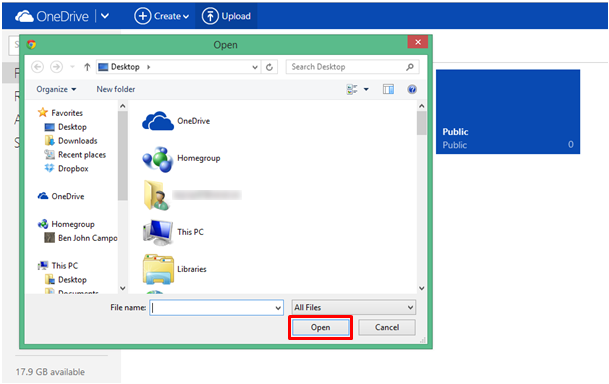609x384 pixels.
Task: Go forward in the file dialog
Action: tap(57, 67)
